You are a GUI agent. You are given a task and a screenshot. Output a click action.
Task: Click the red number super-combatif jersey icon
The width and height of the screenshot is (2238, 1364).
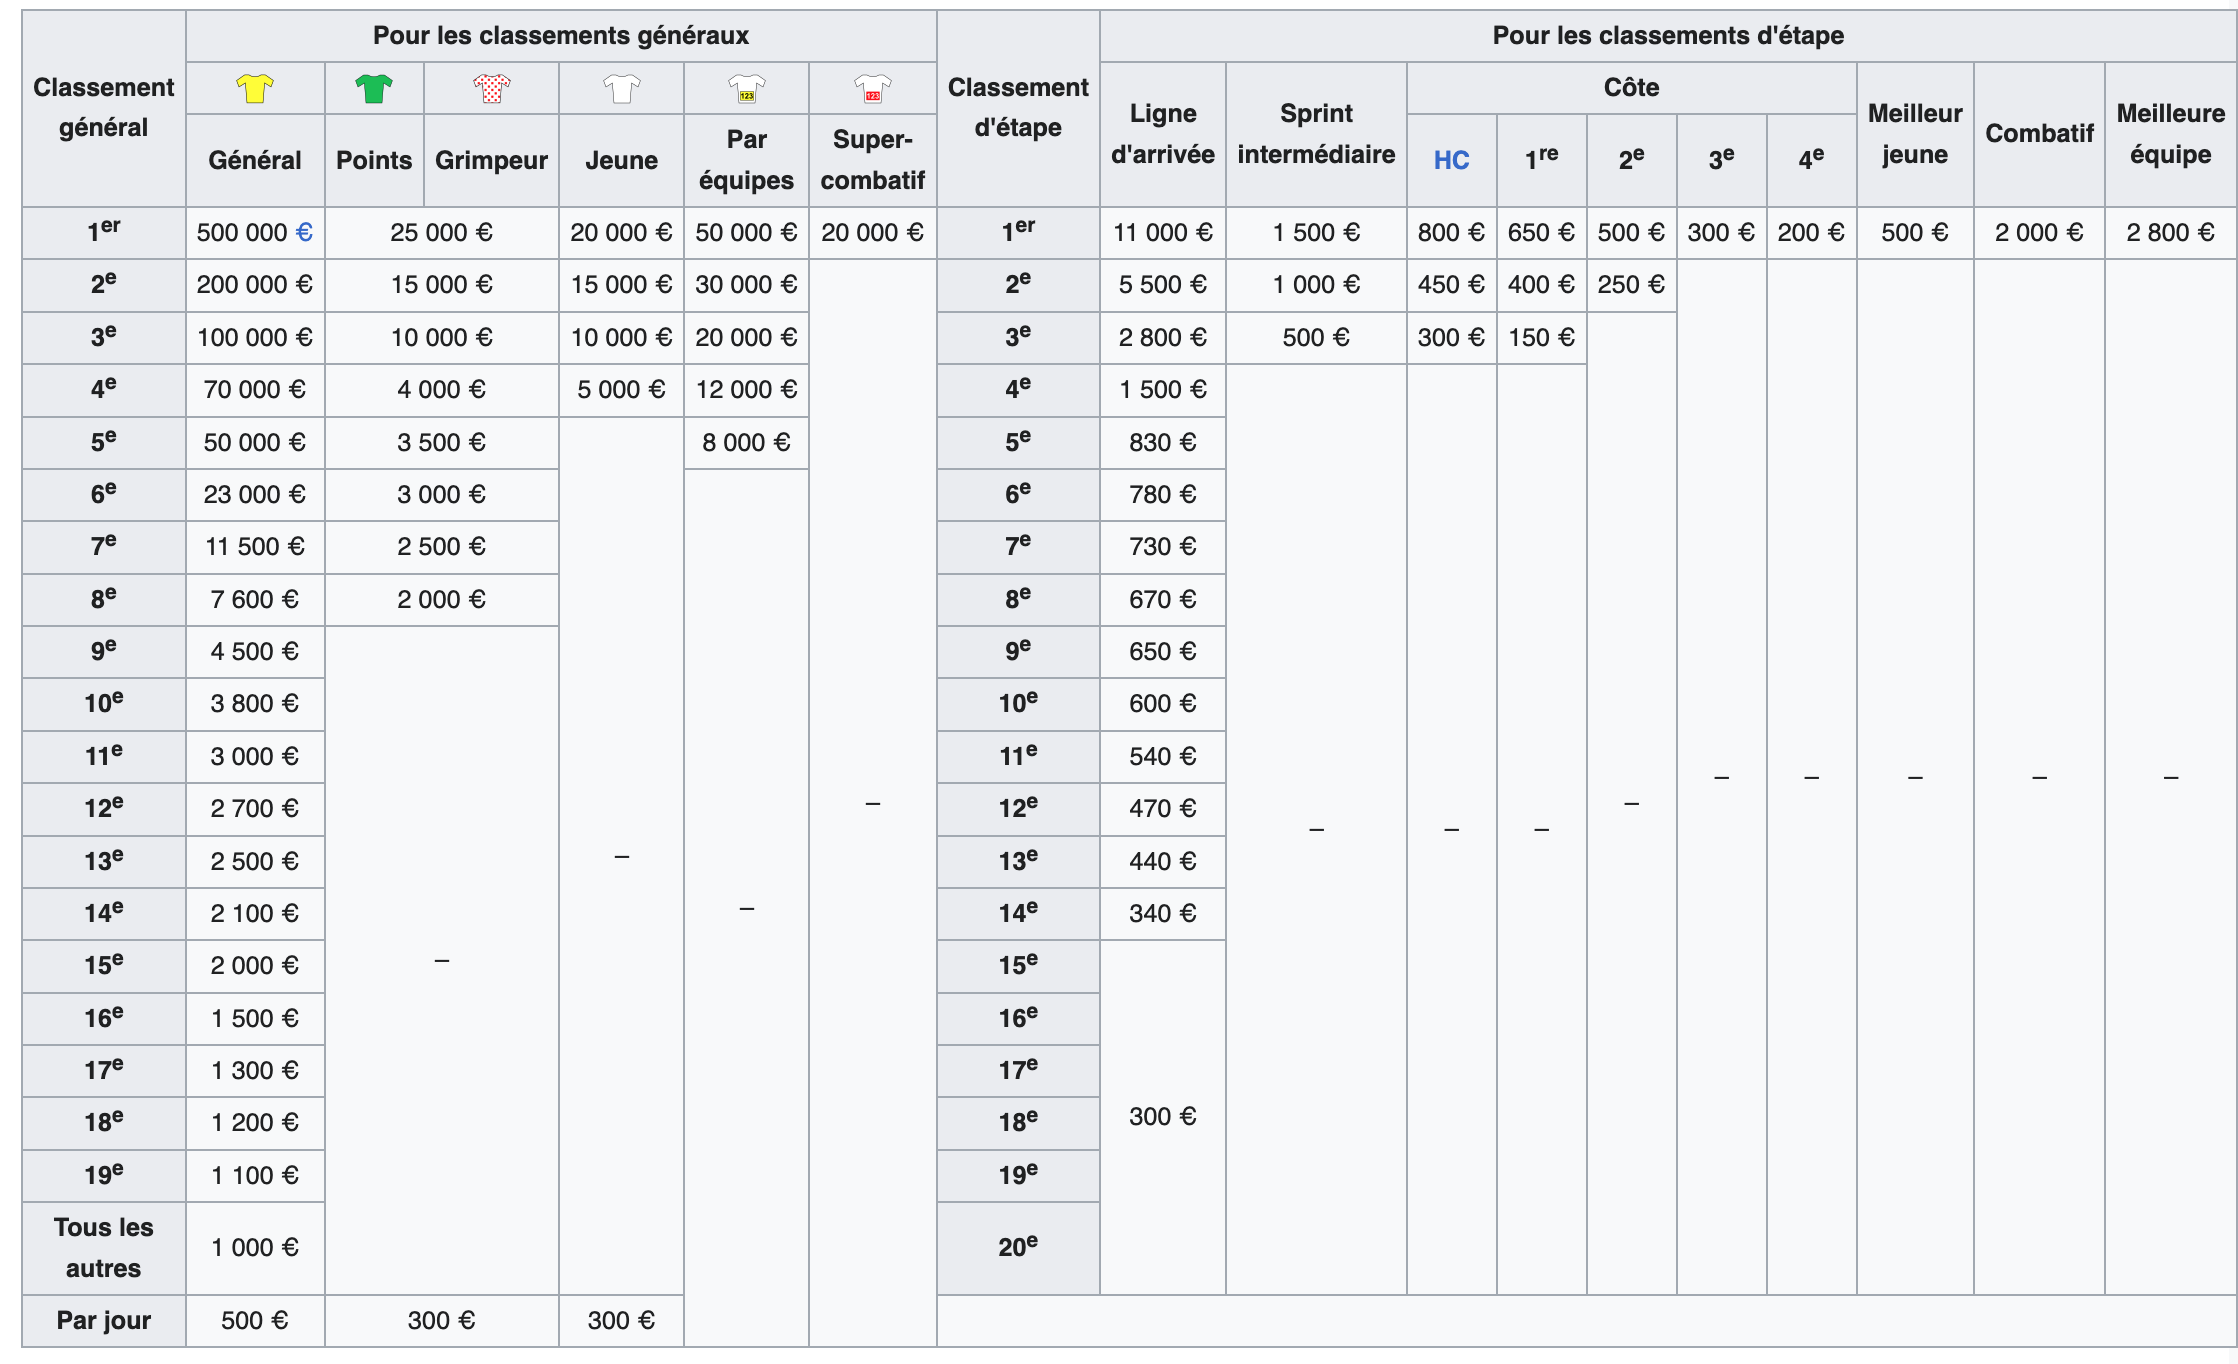tap(872, 88)
